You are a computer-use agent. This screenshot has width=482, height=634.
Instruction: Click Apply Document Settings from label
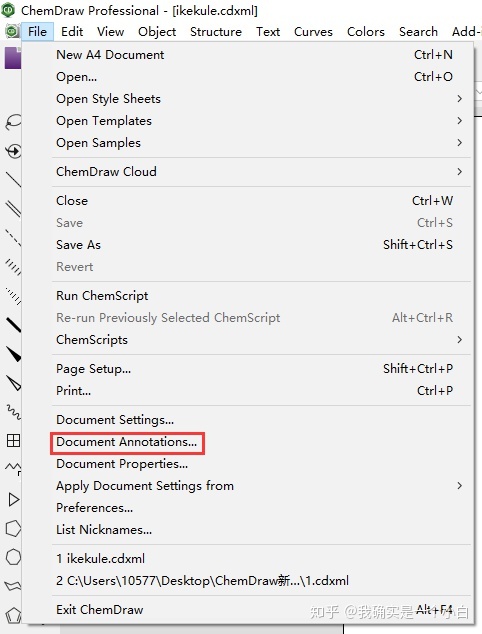(145, 485)
